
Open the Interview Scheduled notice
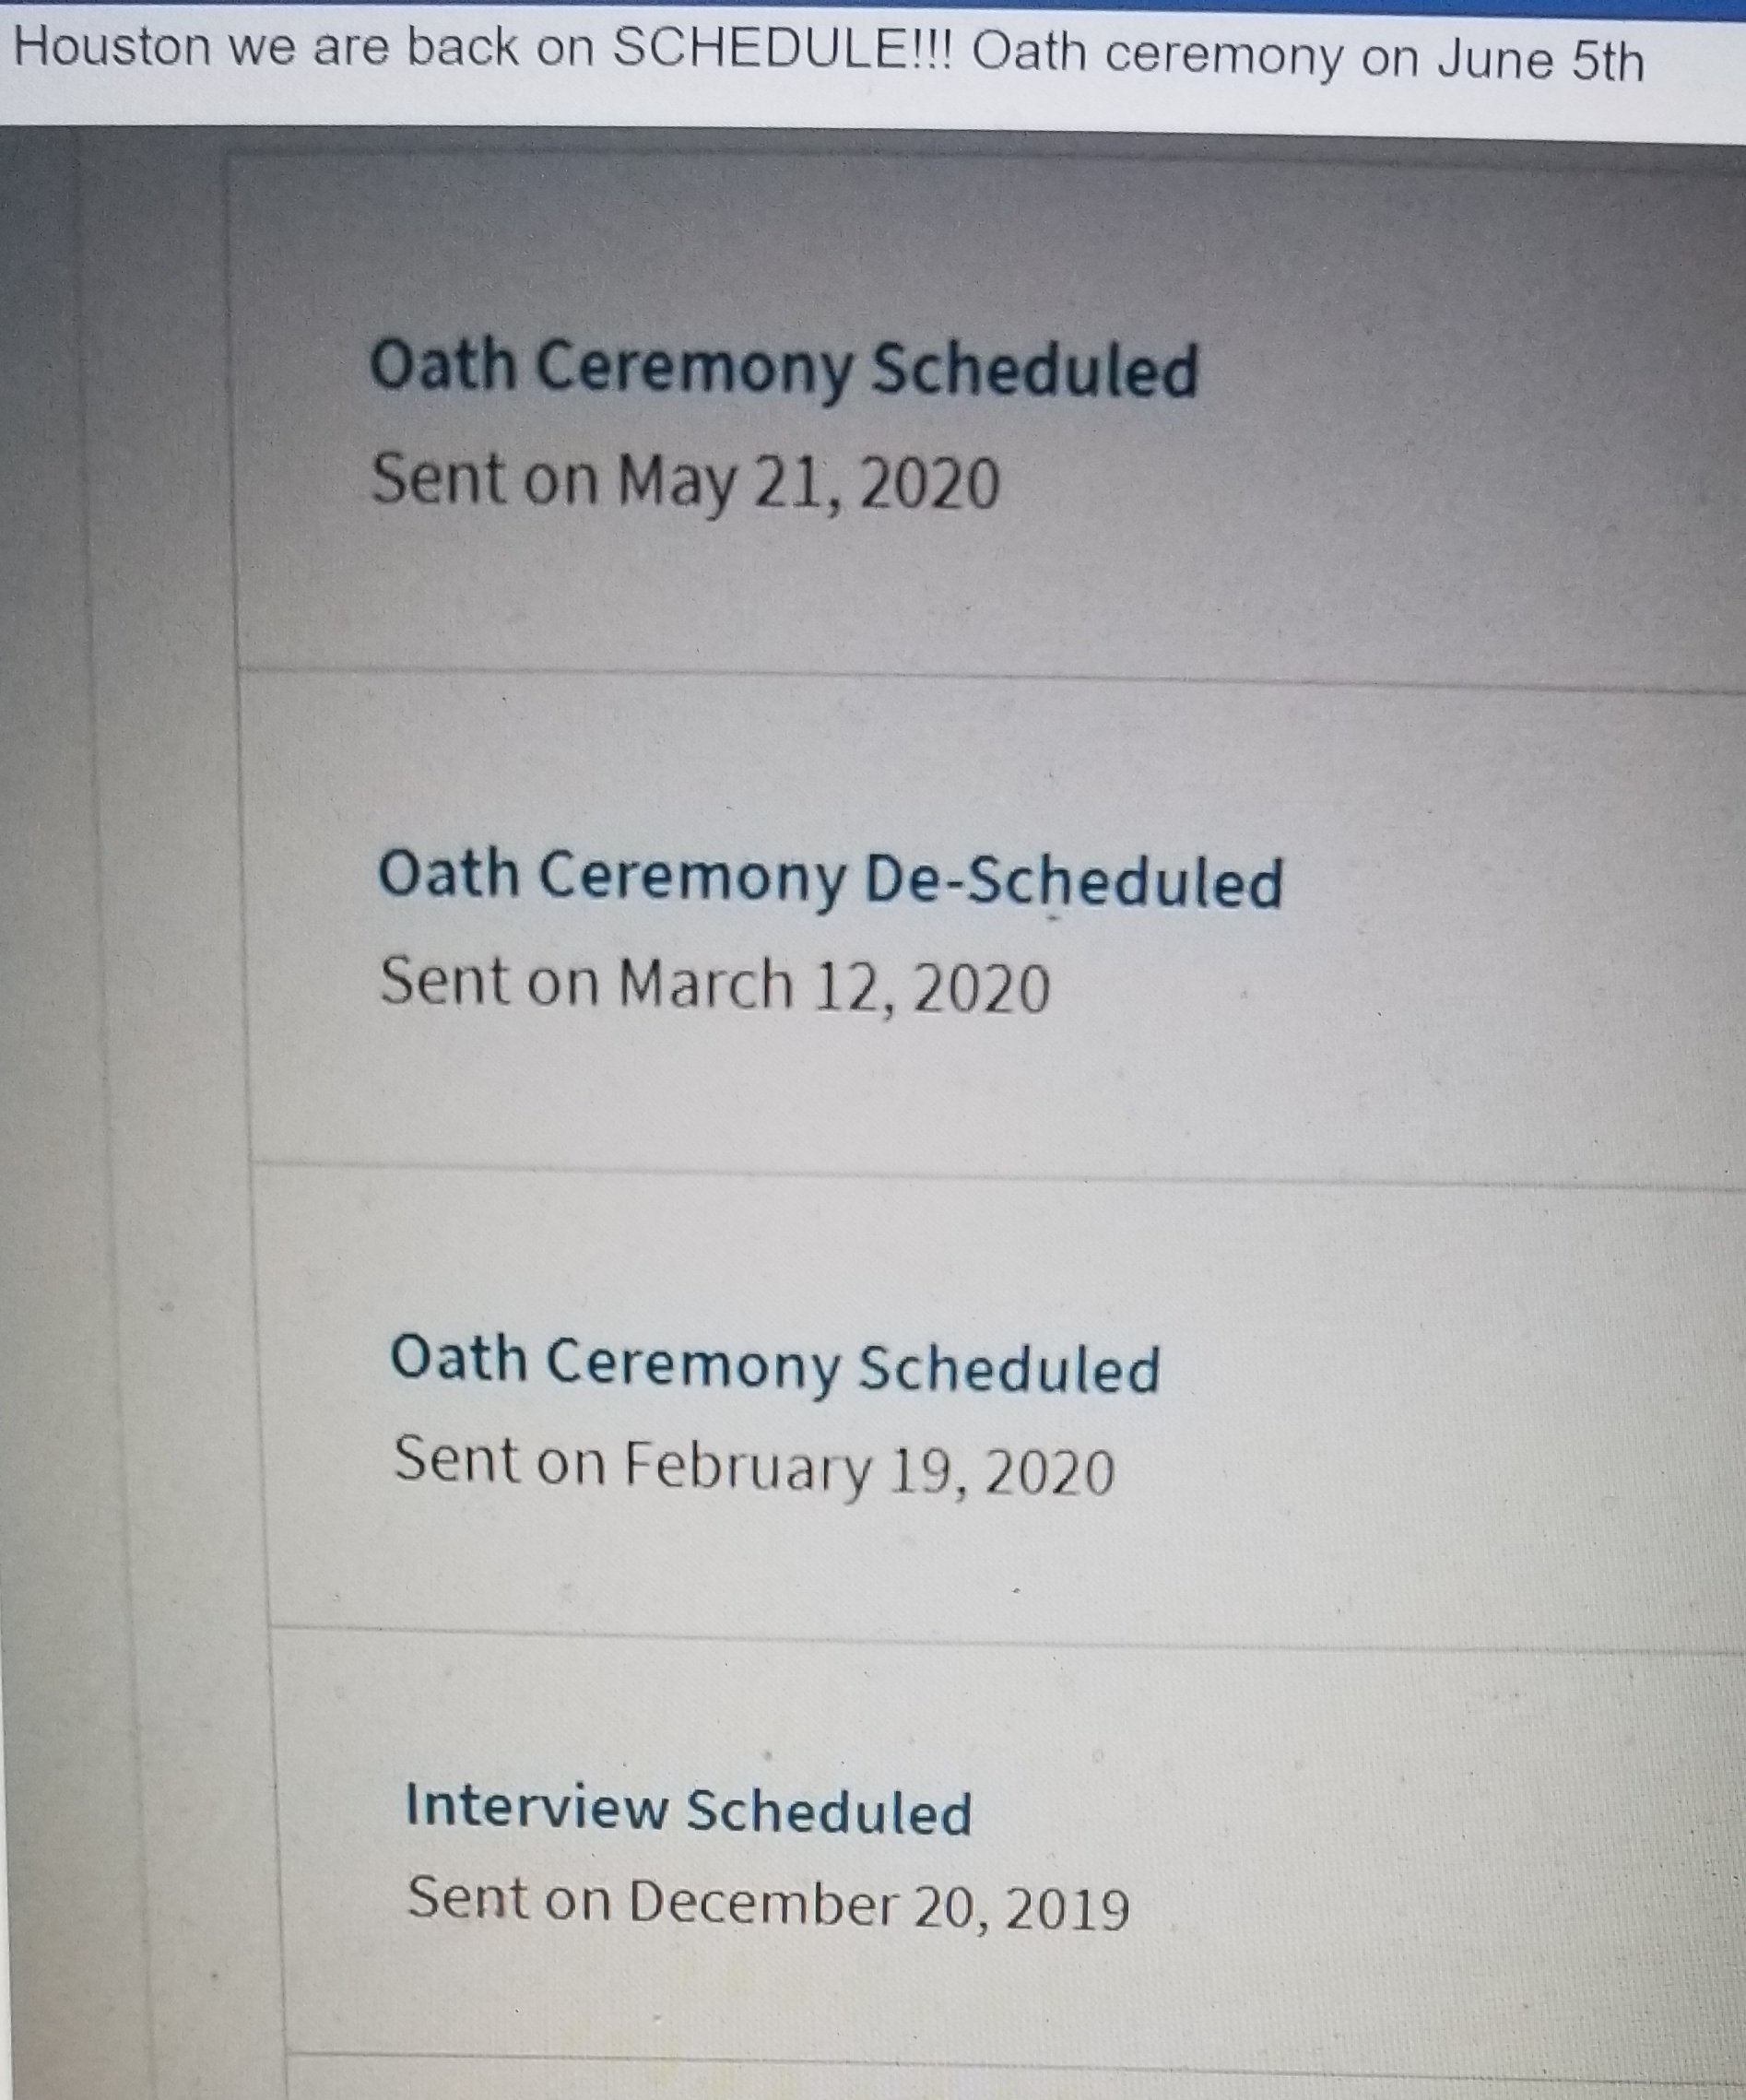click(x=688, y=1810)
